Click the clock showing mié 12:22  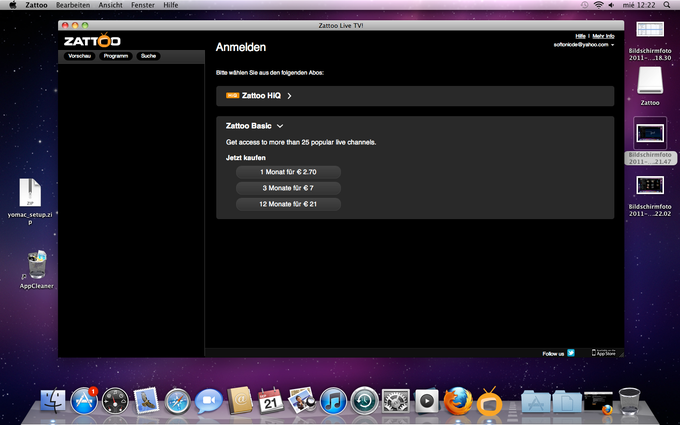click(639, 5)
